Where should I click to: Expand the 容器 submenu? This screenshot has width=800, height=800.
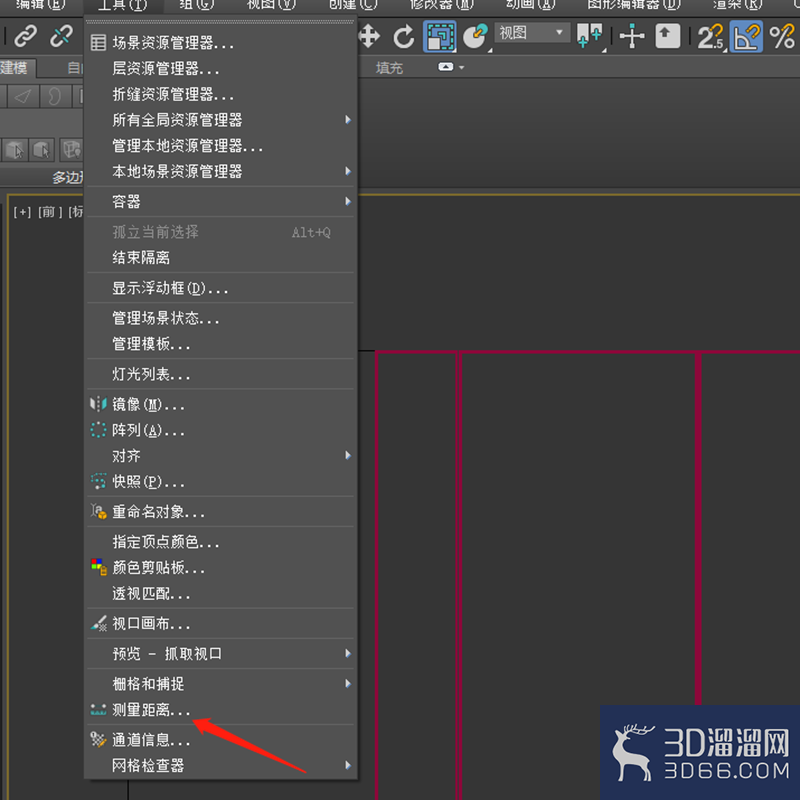[220, 202]
